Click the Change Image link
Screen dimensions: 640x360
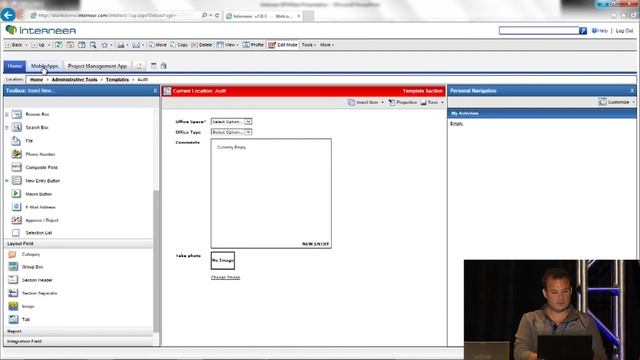tap(225, 278)
